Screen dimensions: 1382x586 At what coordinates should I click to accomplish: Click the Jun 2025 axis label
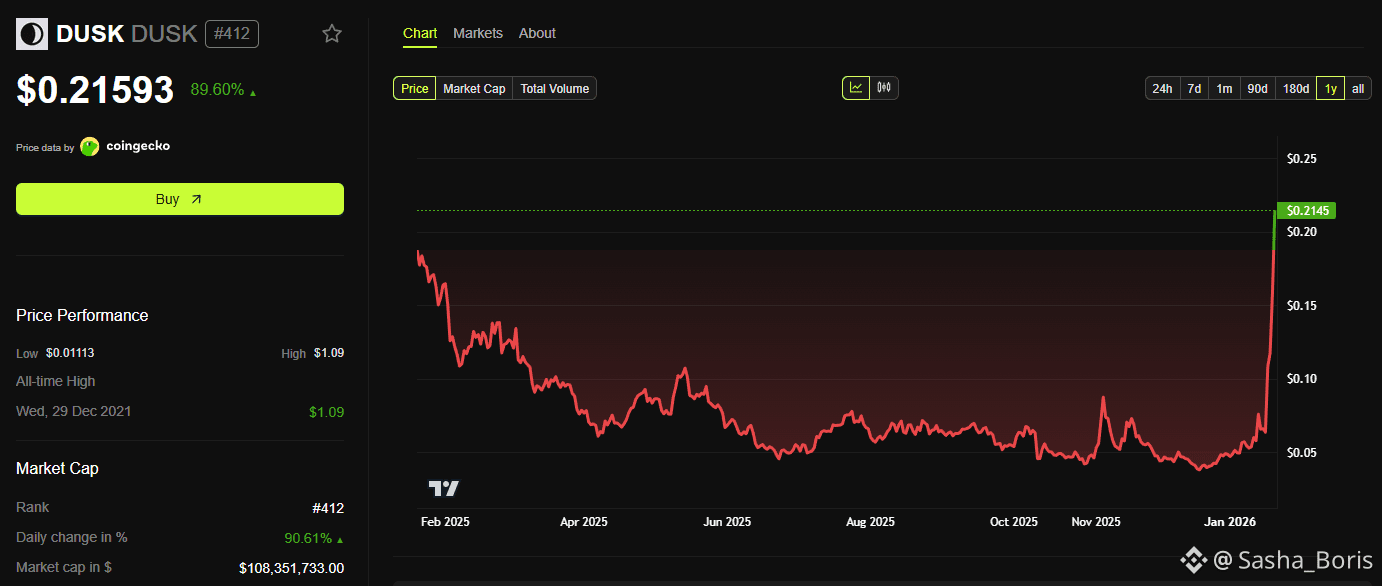coord(727,522)
